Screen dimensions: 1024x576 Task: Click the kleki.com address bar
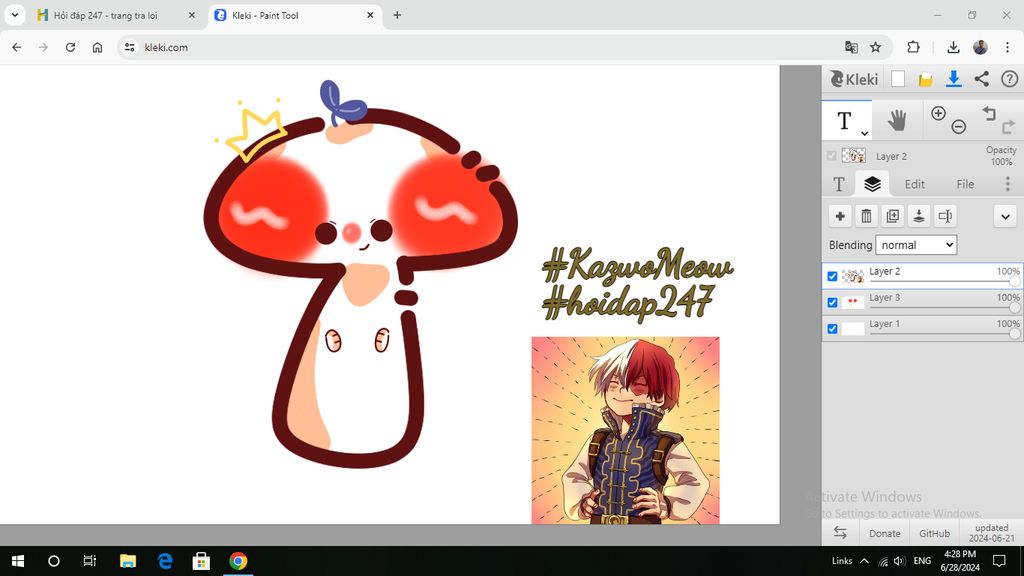pyautogui.click(x=166, y=47)
